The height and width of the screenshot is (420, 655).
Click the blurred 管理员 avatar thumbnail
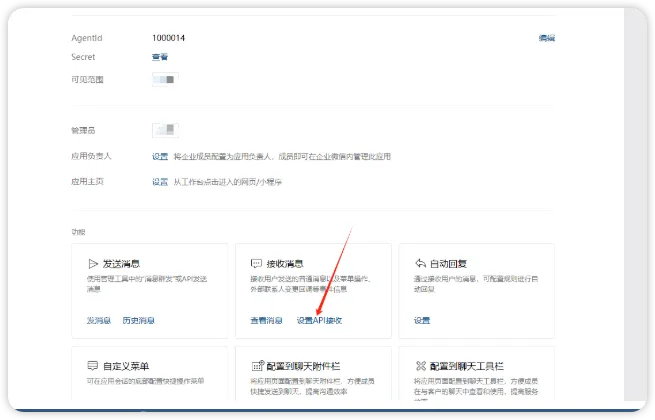[x=165, y=130]
